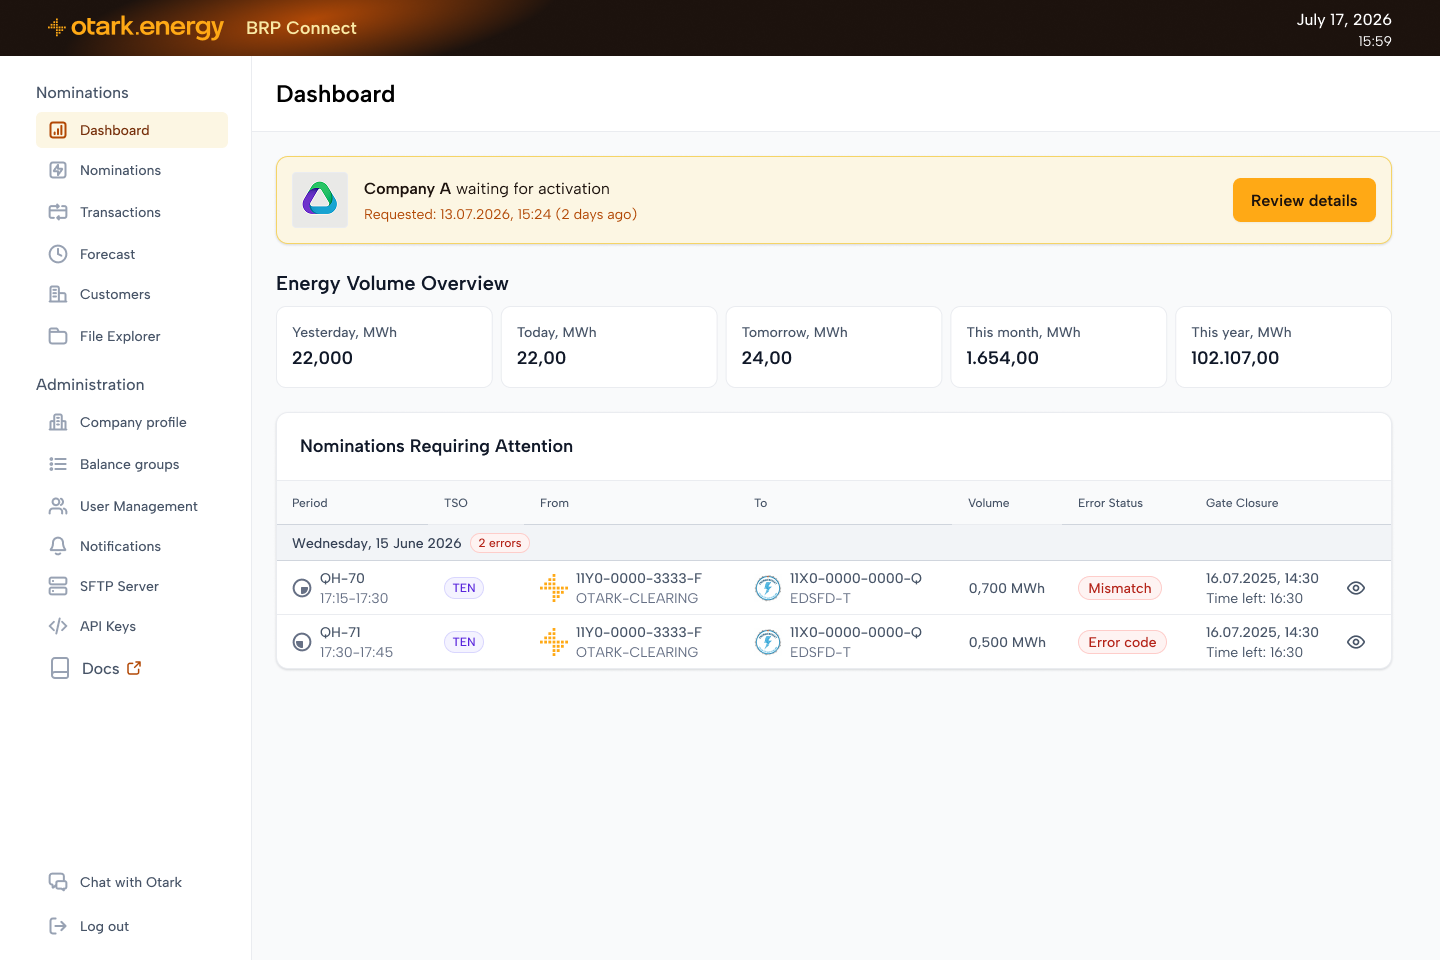View details of QH-71 nomination
This screenshot has width=1440, height=960.
point(1356,642)
